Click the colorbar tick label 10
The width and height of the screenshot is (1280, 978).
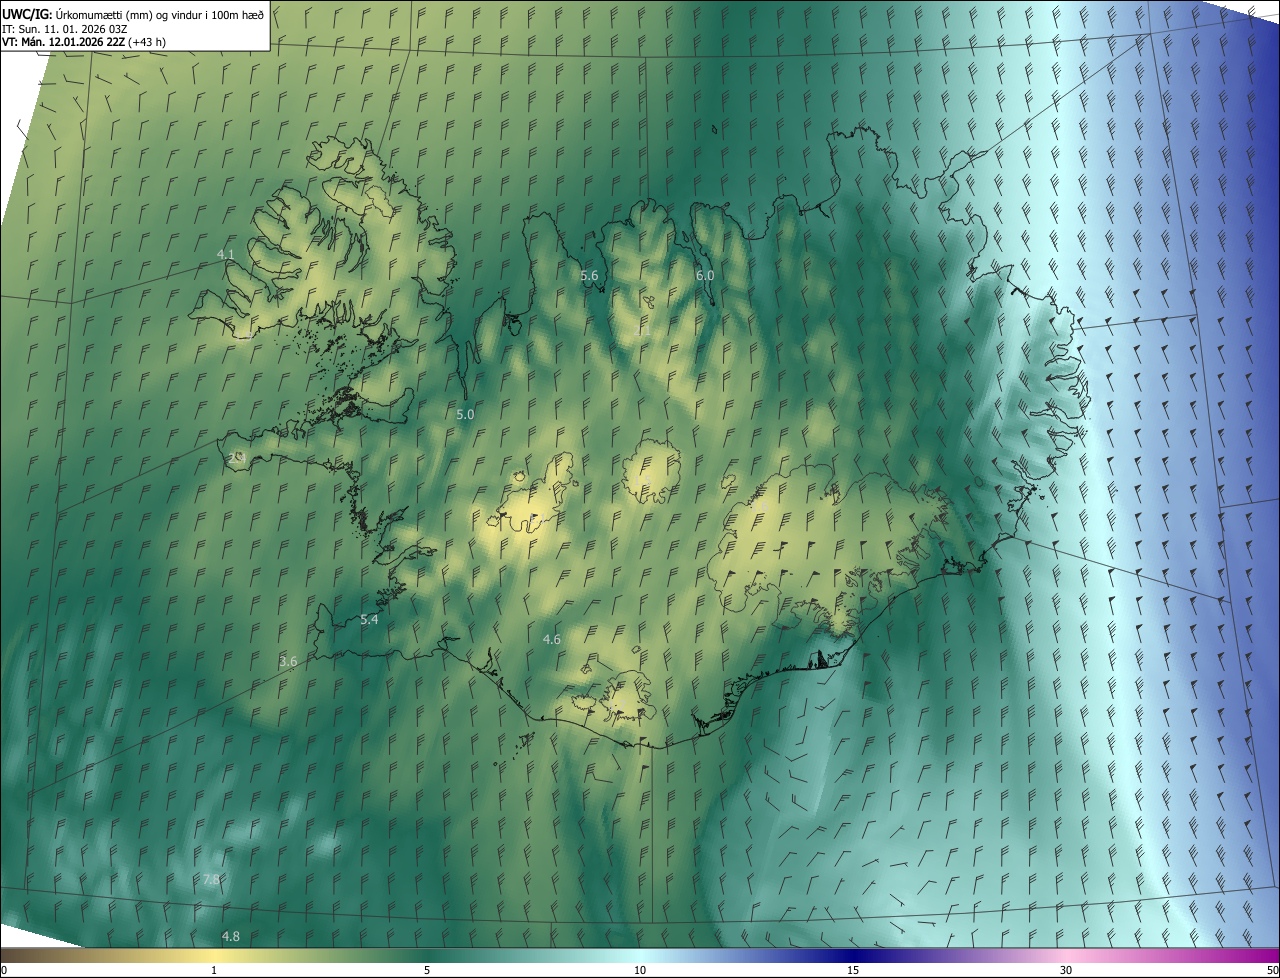[x=640, y=971]
